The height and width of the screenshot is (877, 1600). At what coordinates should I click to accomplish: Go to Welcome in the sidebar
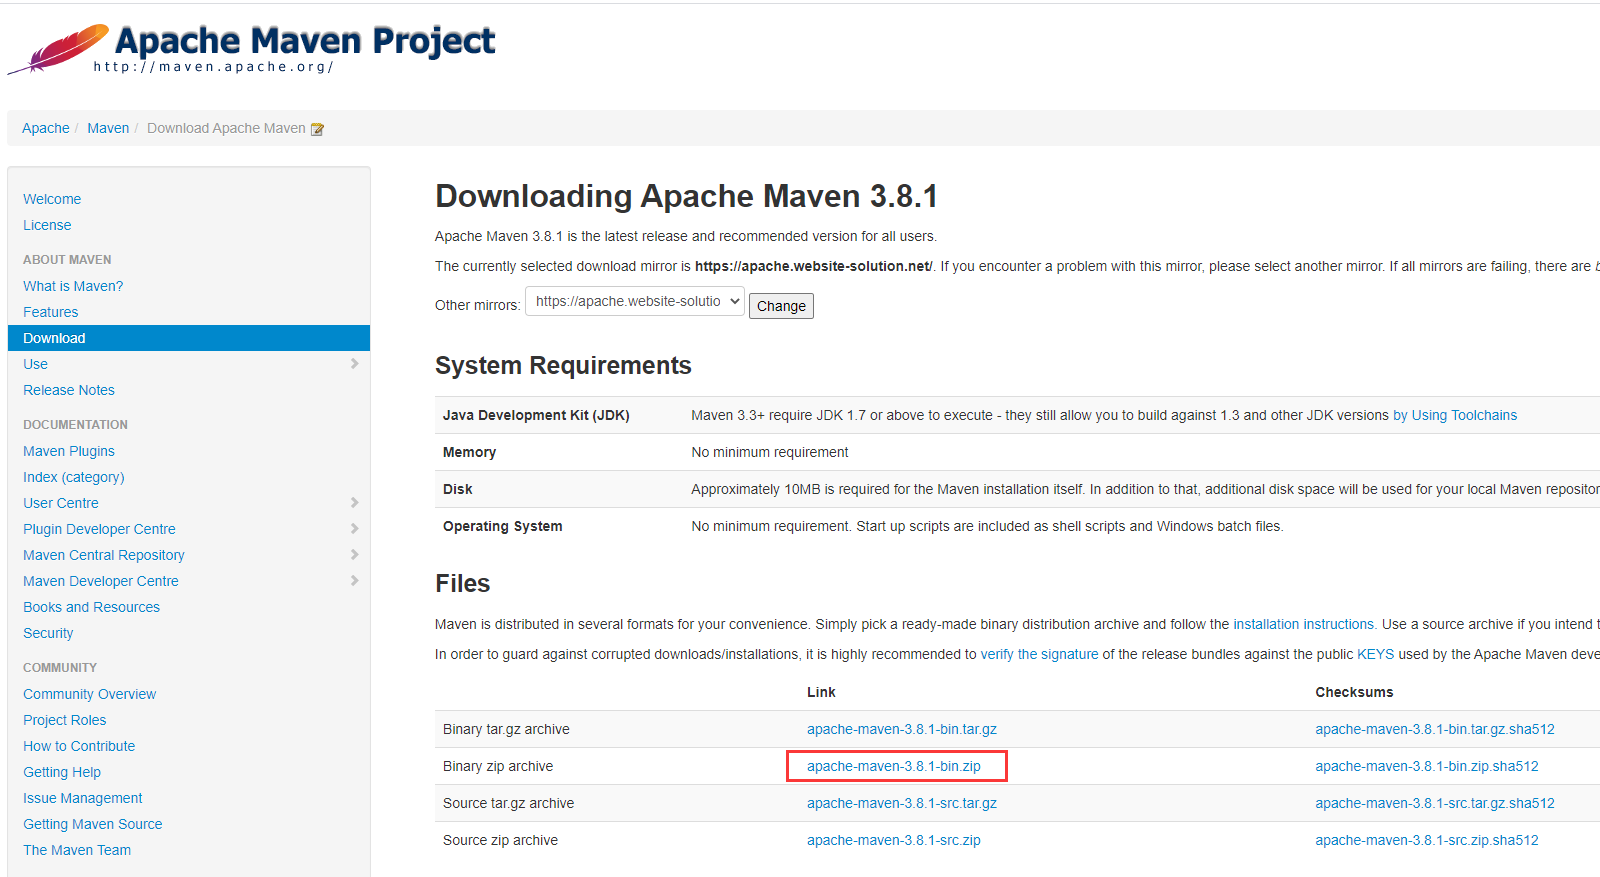point(52,199)
